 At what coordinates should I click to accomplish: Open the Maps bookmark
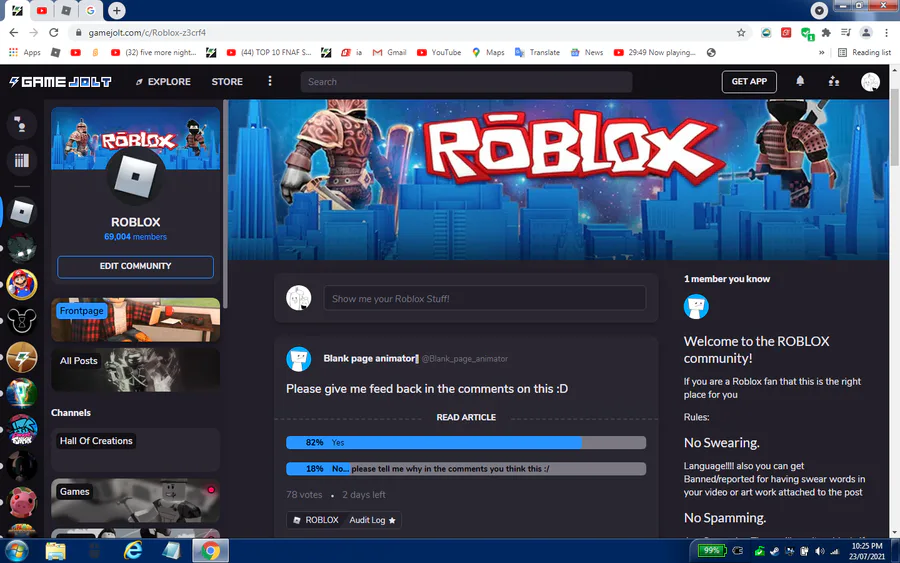[x=488, y=52]
